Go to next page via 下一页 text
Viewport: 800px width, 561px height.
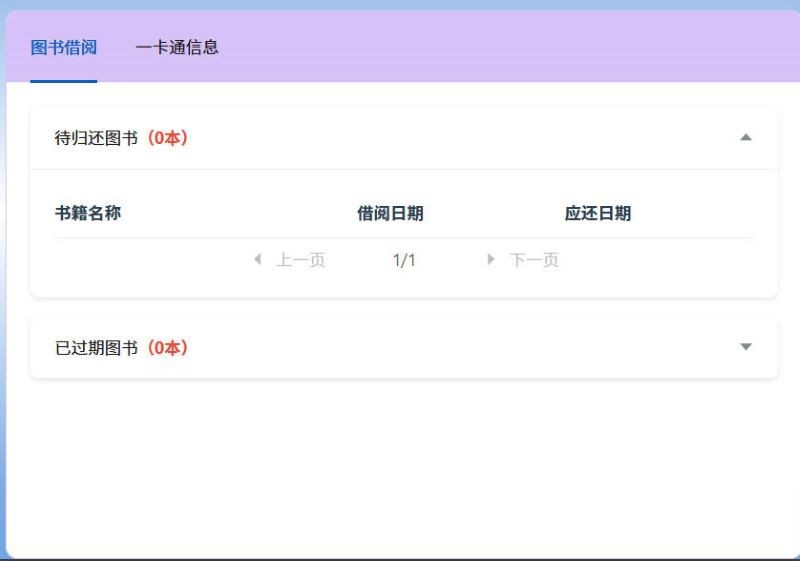point(534,260)
